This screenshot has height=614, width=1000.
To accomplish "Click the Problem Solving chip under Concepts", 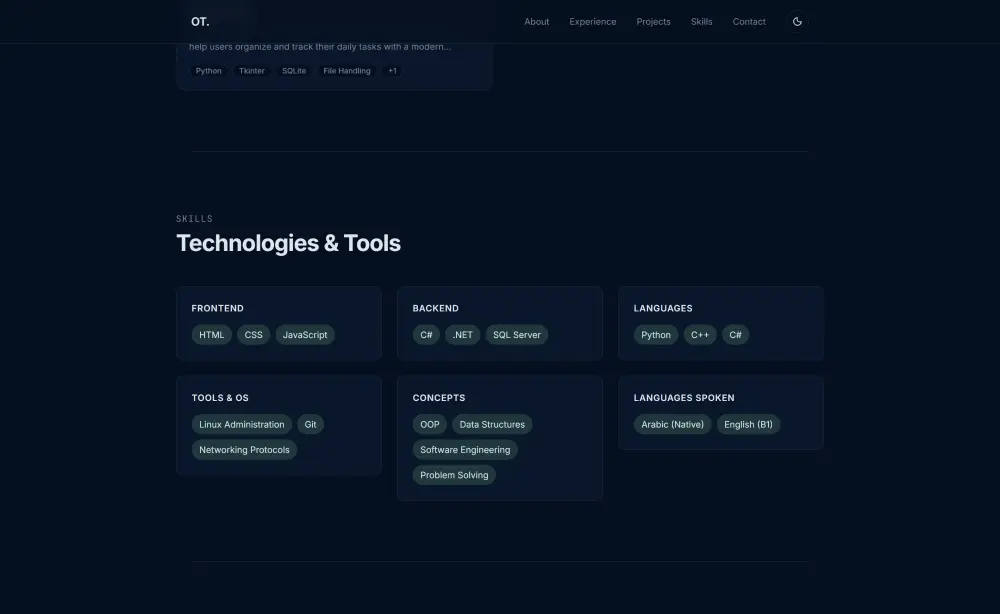I will 454,474.
